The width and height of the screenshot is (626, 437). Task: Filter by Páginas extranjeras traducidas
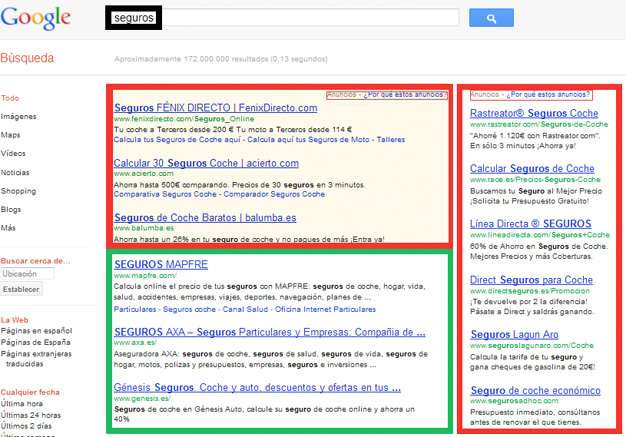(x=36, y=358)
